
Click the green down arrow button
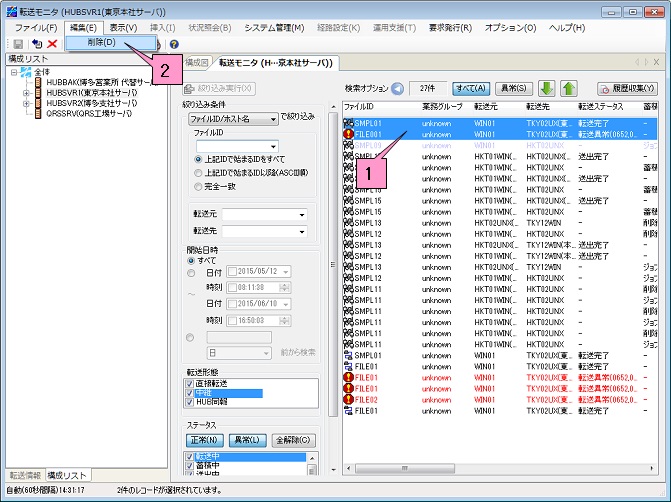pyautogui.click(x=545, y=89)
